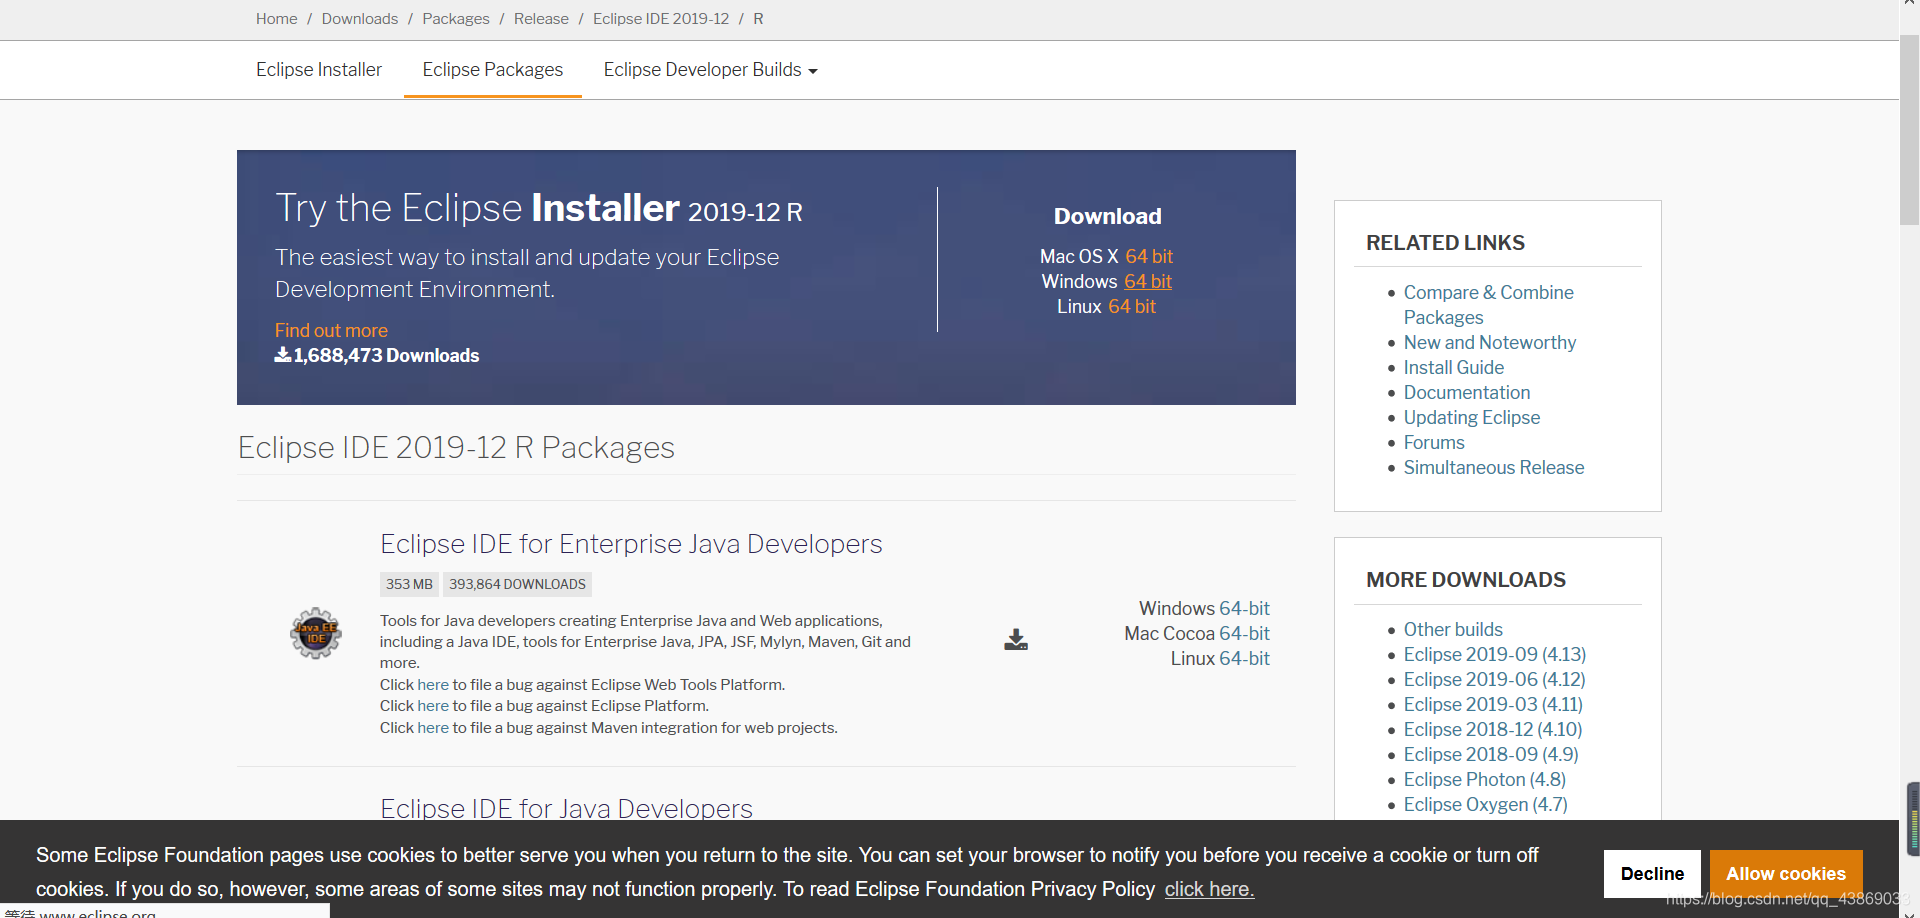Open the Documentation link
The image size is (1920, 918).
point(1467,393)
